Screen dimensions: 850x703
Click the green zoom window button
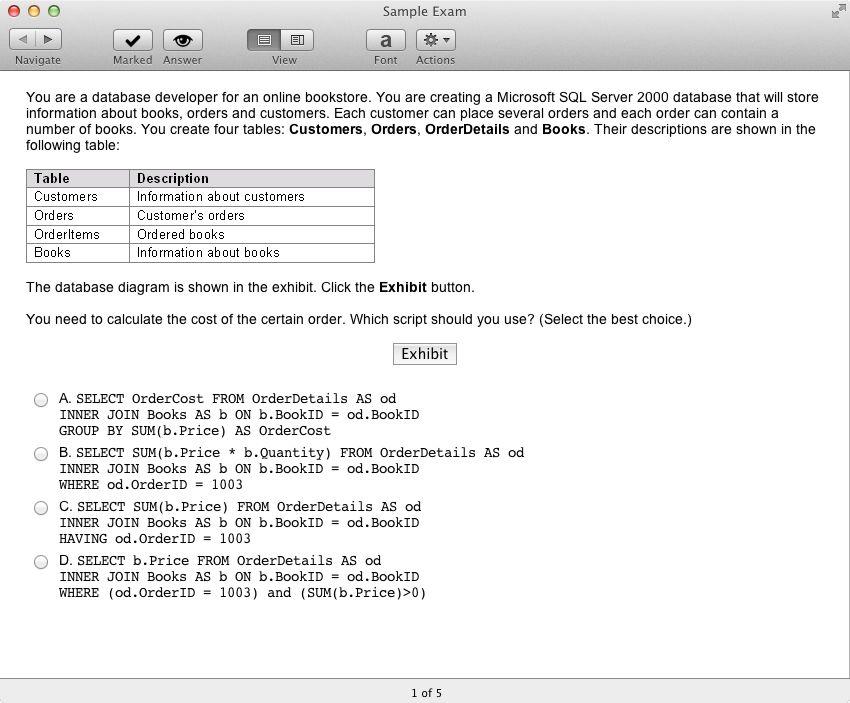[x=54, y=11]
